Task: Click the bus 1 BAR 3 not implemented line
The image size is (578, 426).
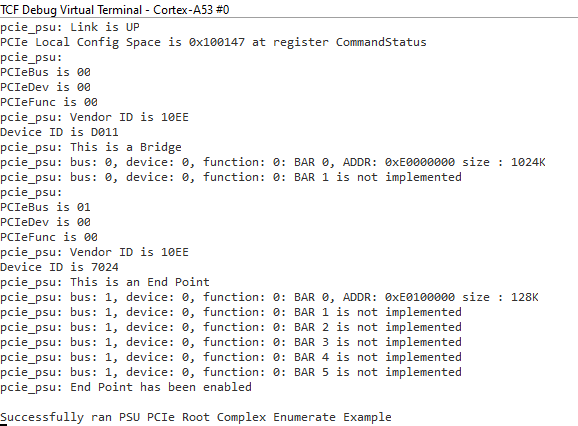Action: (x=231, y=343)
